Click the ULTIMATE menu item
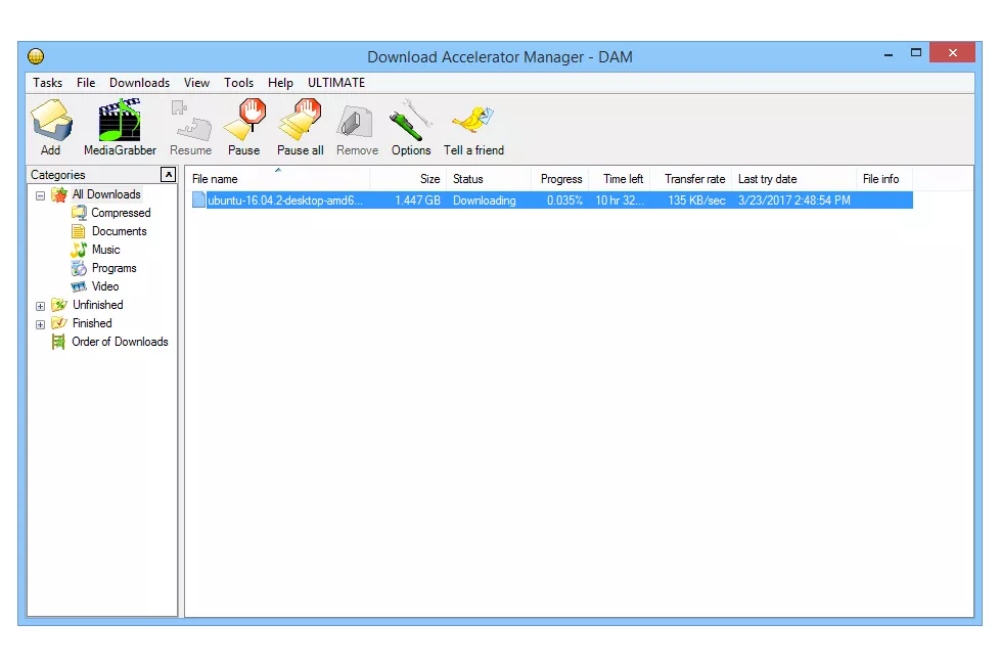Image resolution: width=1000 pixels, height=667 pixels. [336, 83]
